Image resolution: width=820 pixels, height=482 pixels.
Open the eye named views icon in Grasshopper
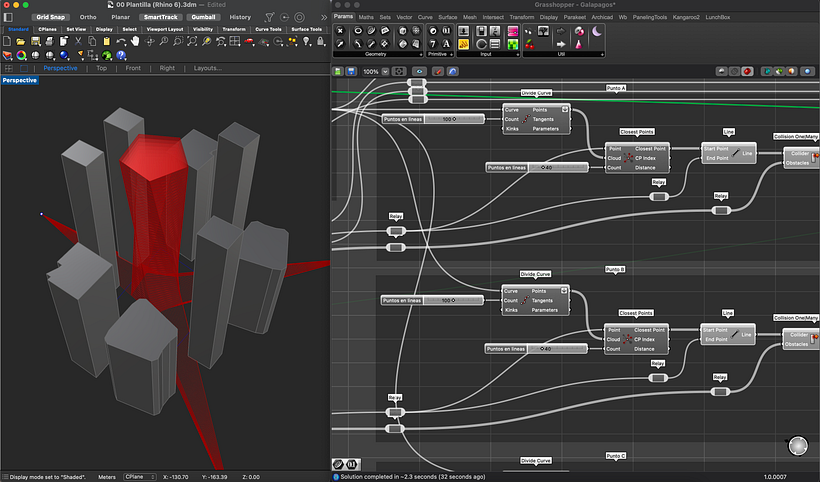[x=419, y=71]
